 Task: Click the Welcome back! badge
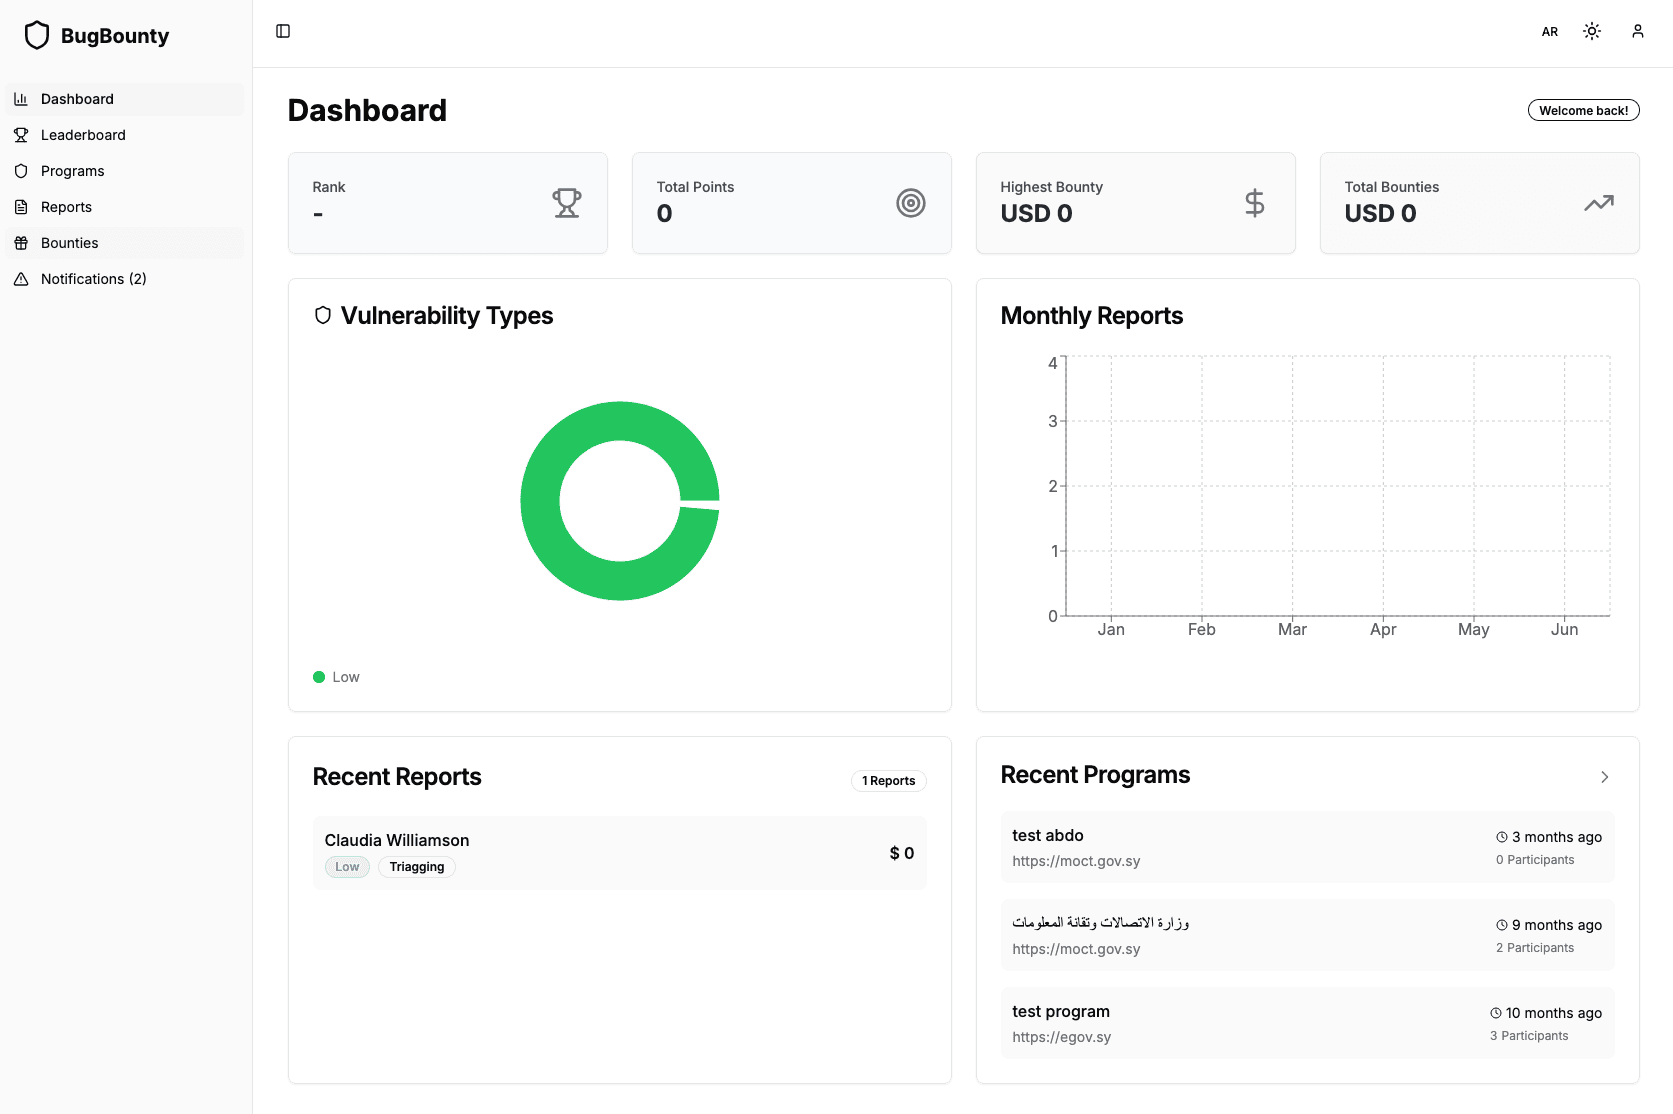[1583, 110]
